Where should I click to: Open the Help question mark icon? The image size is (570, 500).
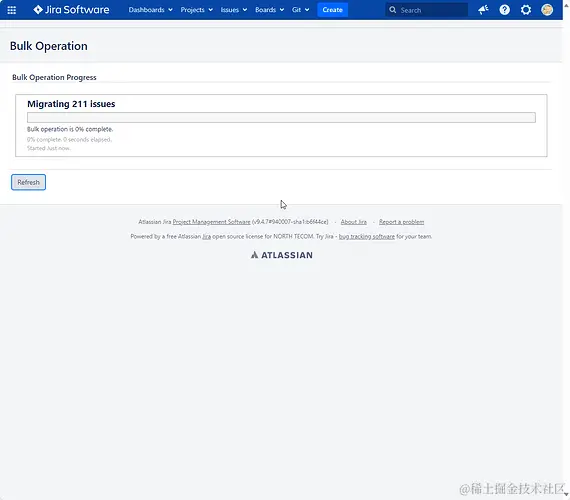point(505,10)
